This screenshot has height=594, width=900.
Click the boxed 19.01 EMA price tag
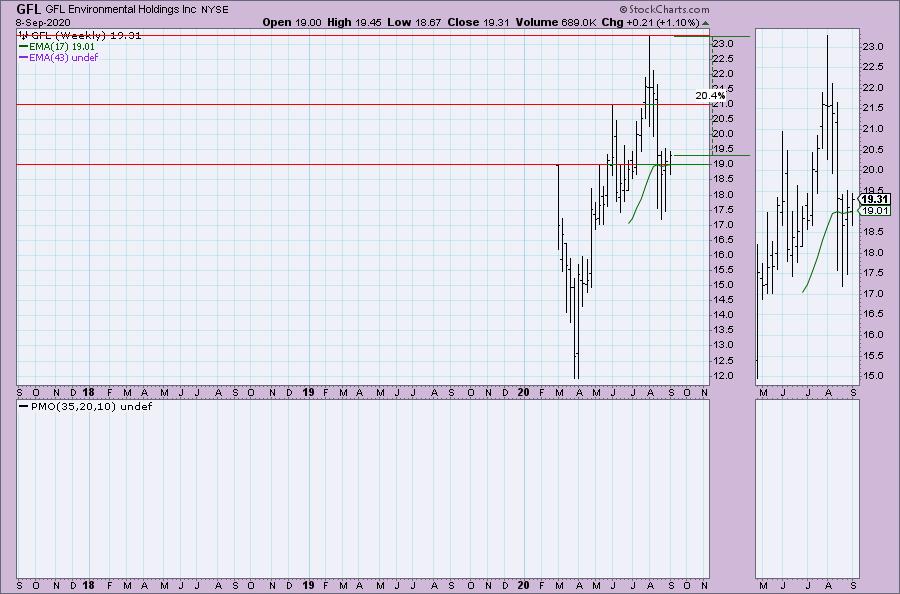pyautogui.click(x=875, y=211)
